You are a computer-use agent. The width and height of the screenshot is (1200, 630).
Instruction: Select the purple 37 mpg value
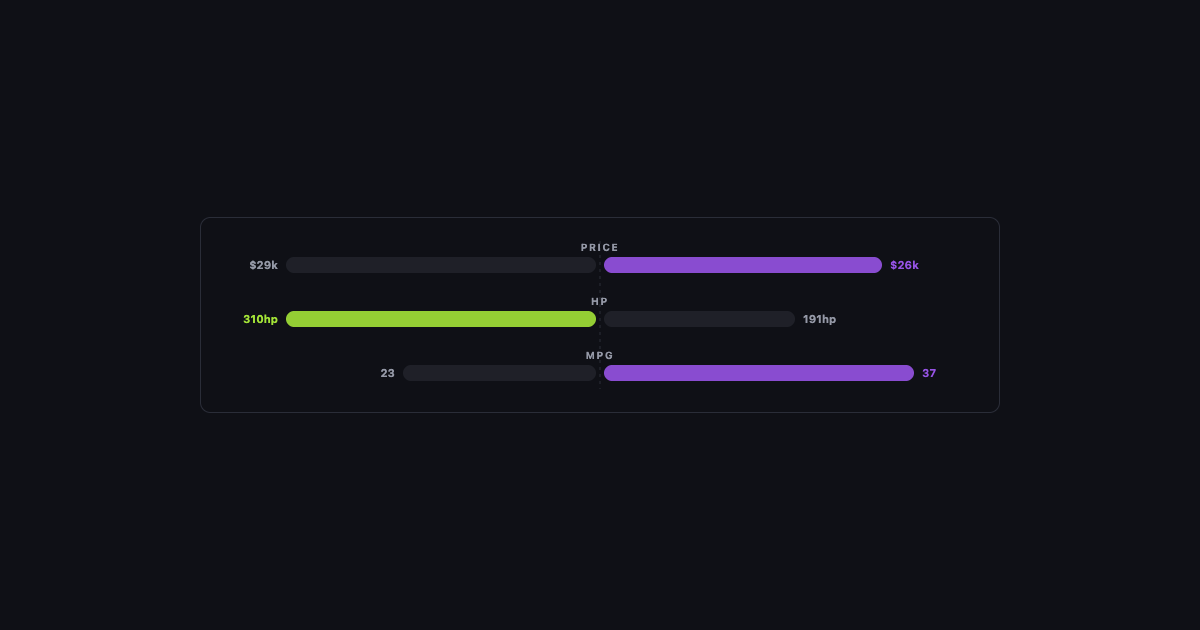[929, 373]
